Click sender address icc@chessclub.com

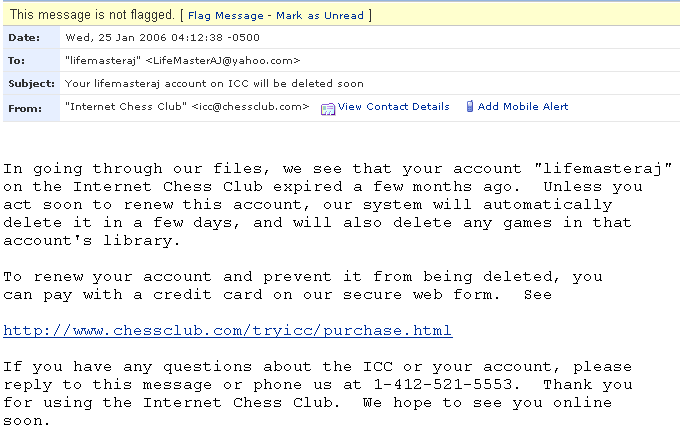point(250,107)
